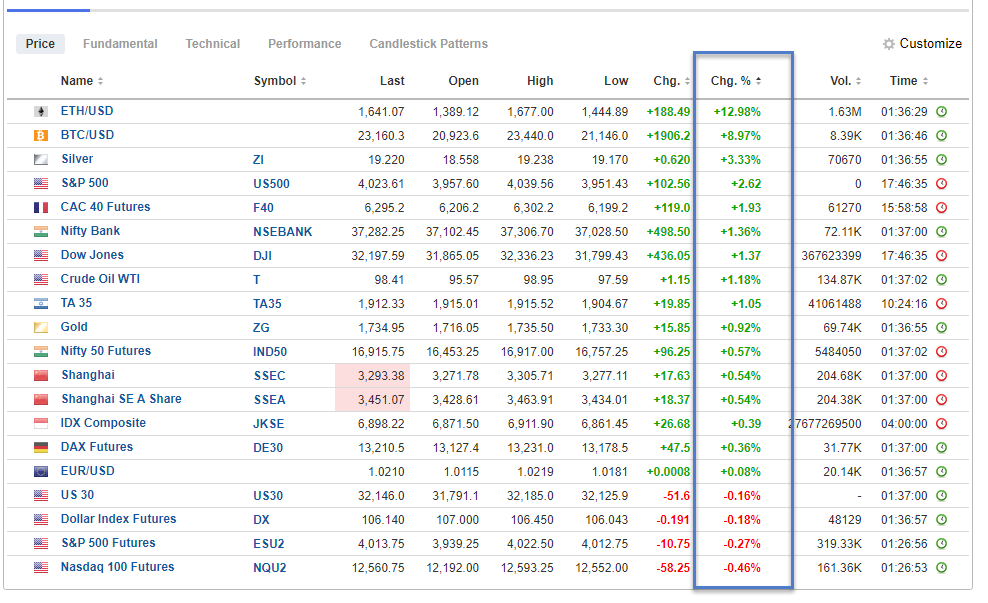
Task: Click the French flag beside CAC 40 Futures
Action: click(41, 207)
